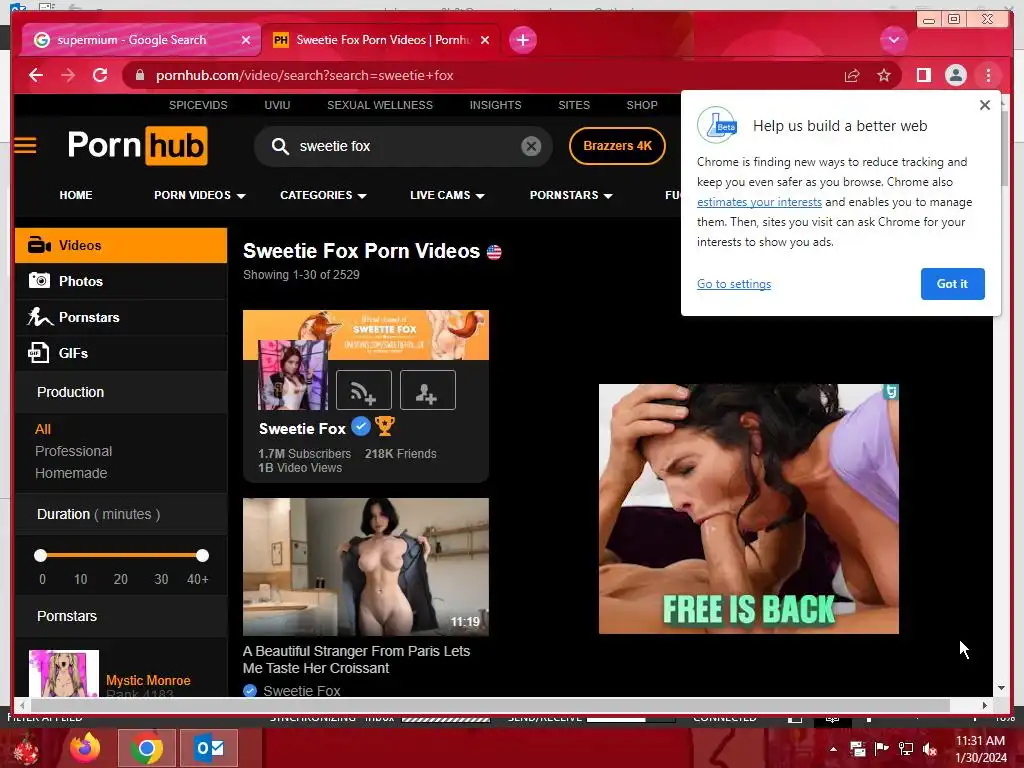This screenshot has height=768, width=1024.
Task: Open the site hamburger menu
Action: pyautogui.click(x=25, y=145)
